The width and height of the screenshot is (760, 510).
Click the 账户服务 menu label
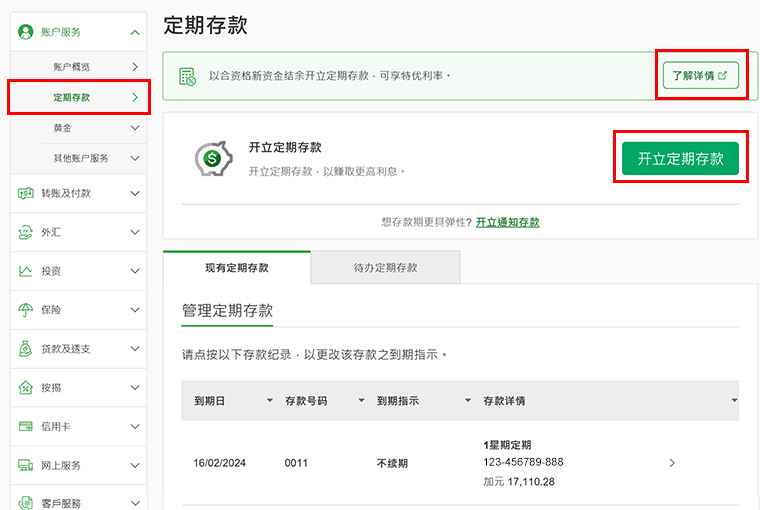pos(61,32)
